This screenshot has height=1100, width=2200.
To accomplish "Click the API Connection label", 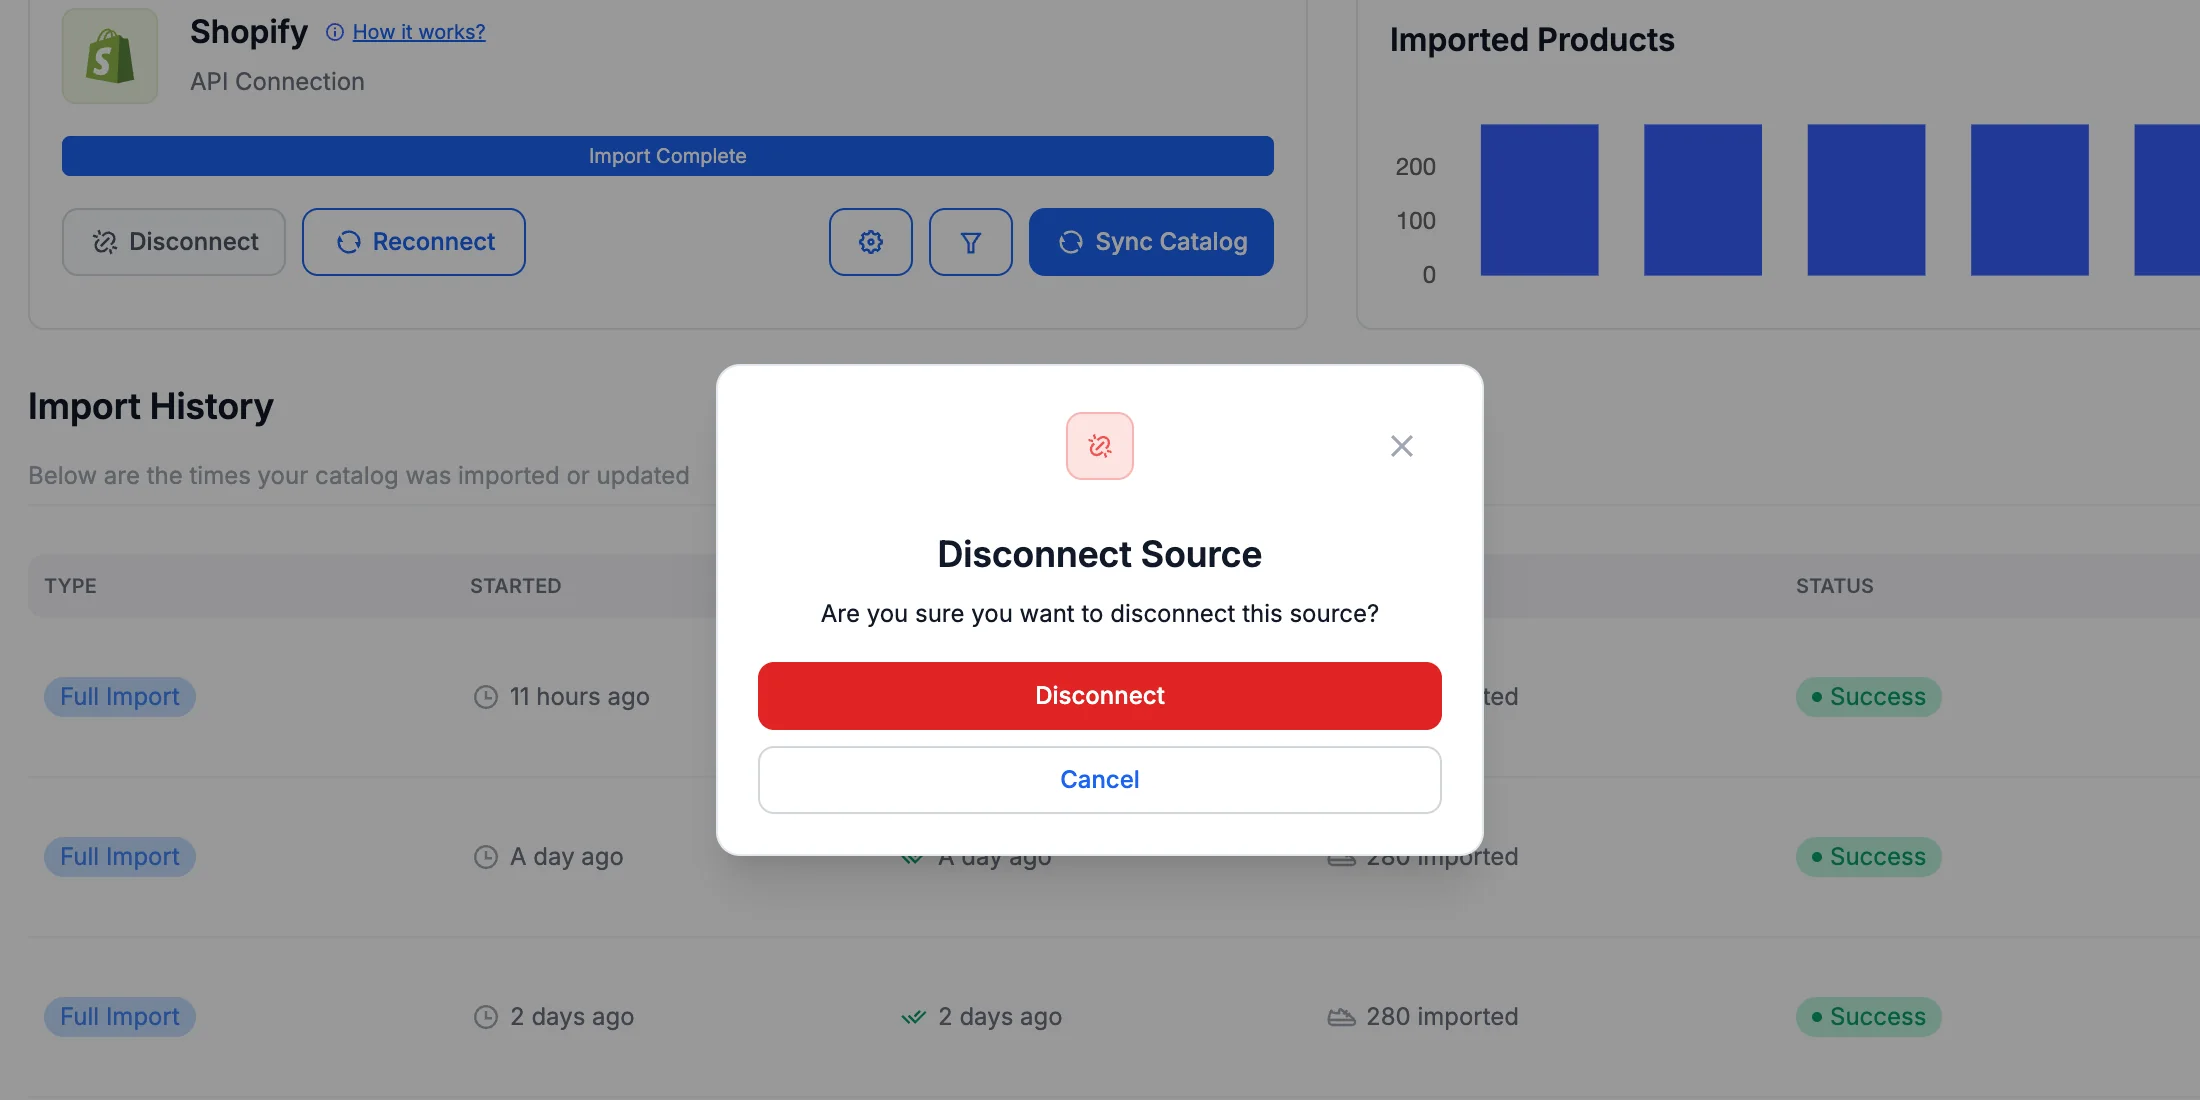I will click(278, 82).
